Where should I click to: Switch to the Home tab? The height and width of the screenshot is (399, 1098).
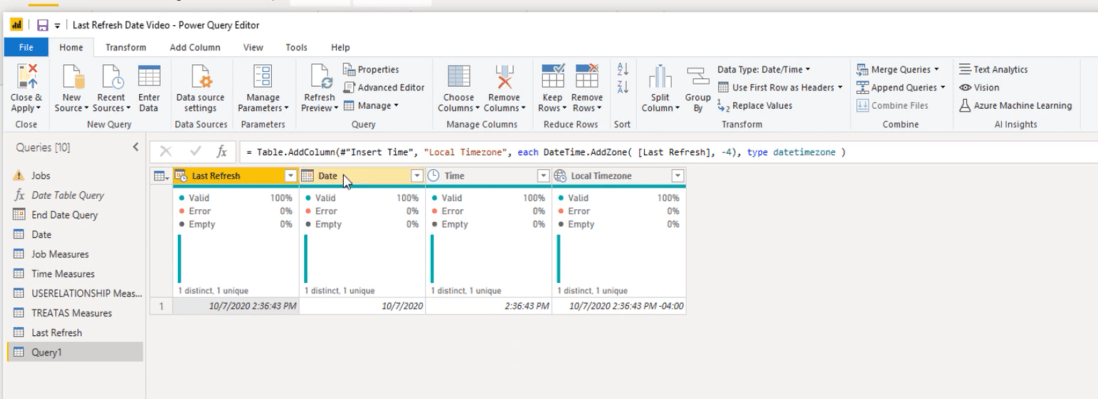71,48
